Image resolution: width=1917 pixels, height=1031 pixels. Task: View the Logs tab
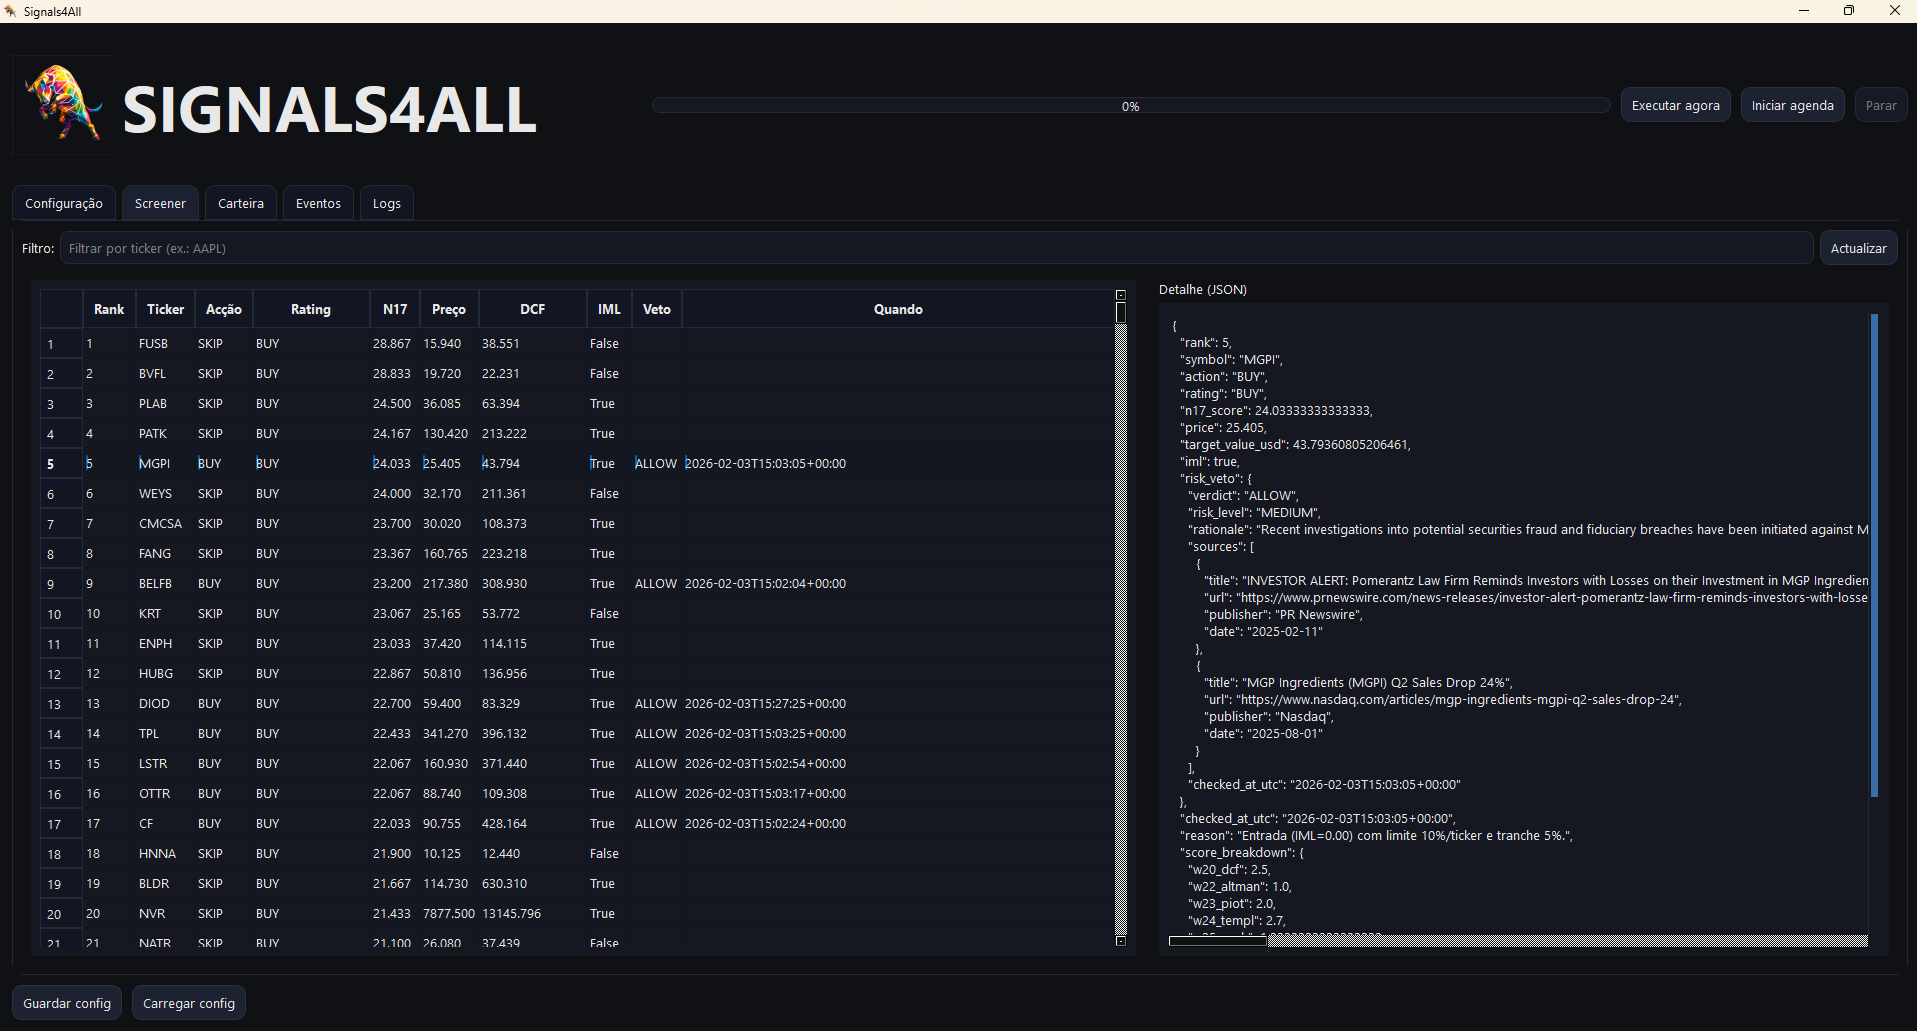386,203
